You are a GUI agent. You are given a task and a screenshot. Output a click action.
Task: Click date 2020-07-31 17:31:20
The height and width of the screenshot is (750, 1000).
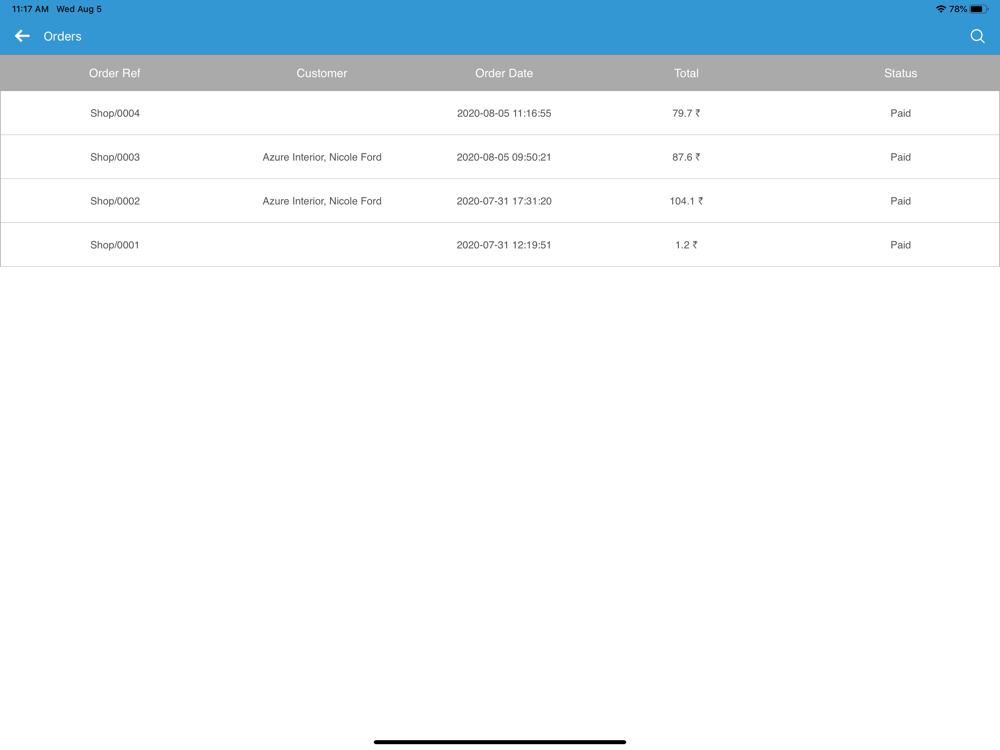pyautogui.click(x=504, y=201)
